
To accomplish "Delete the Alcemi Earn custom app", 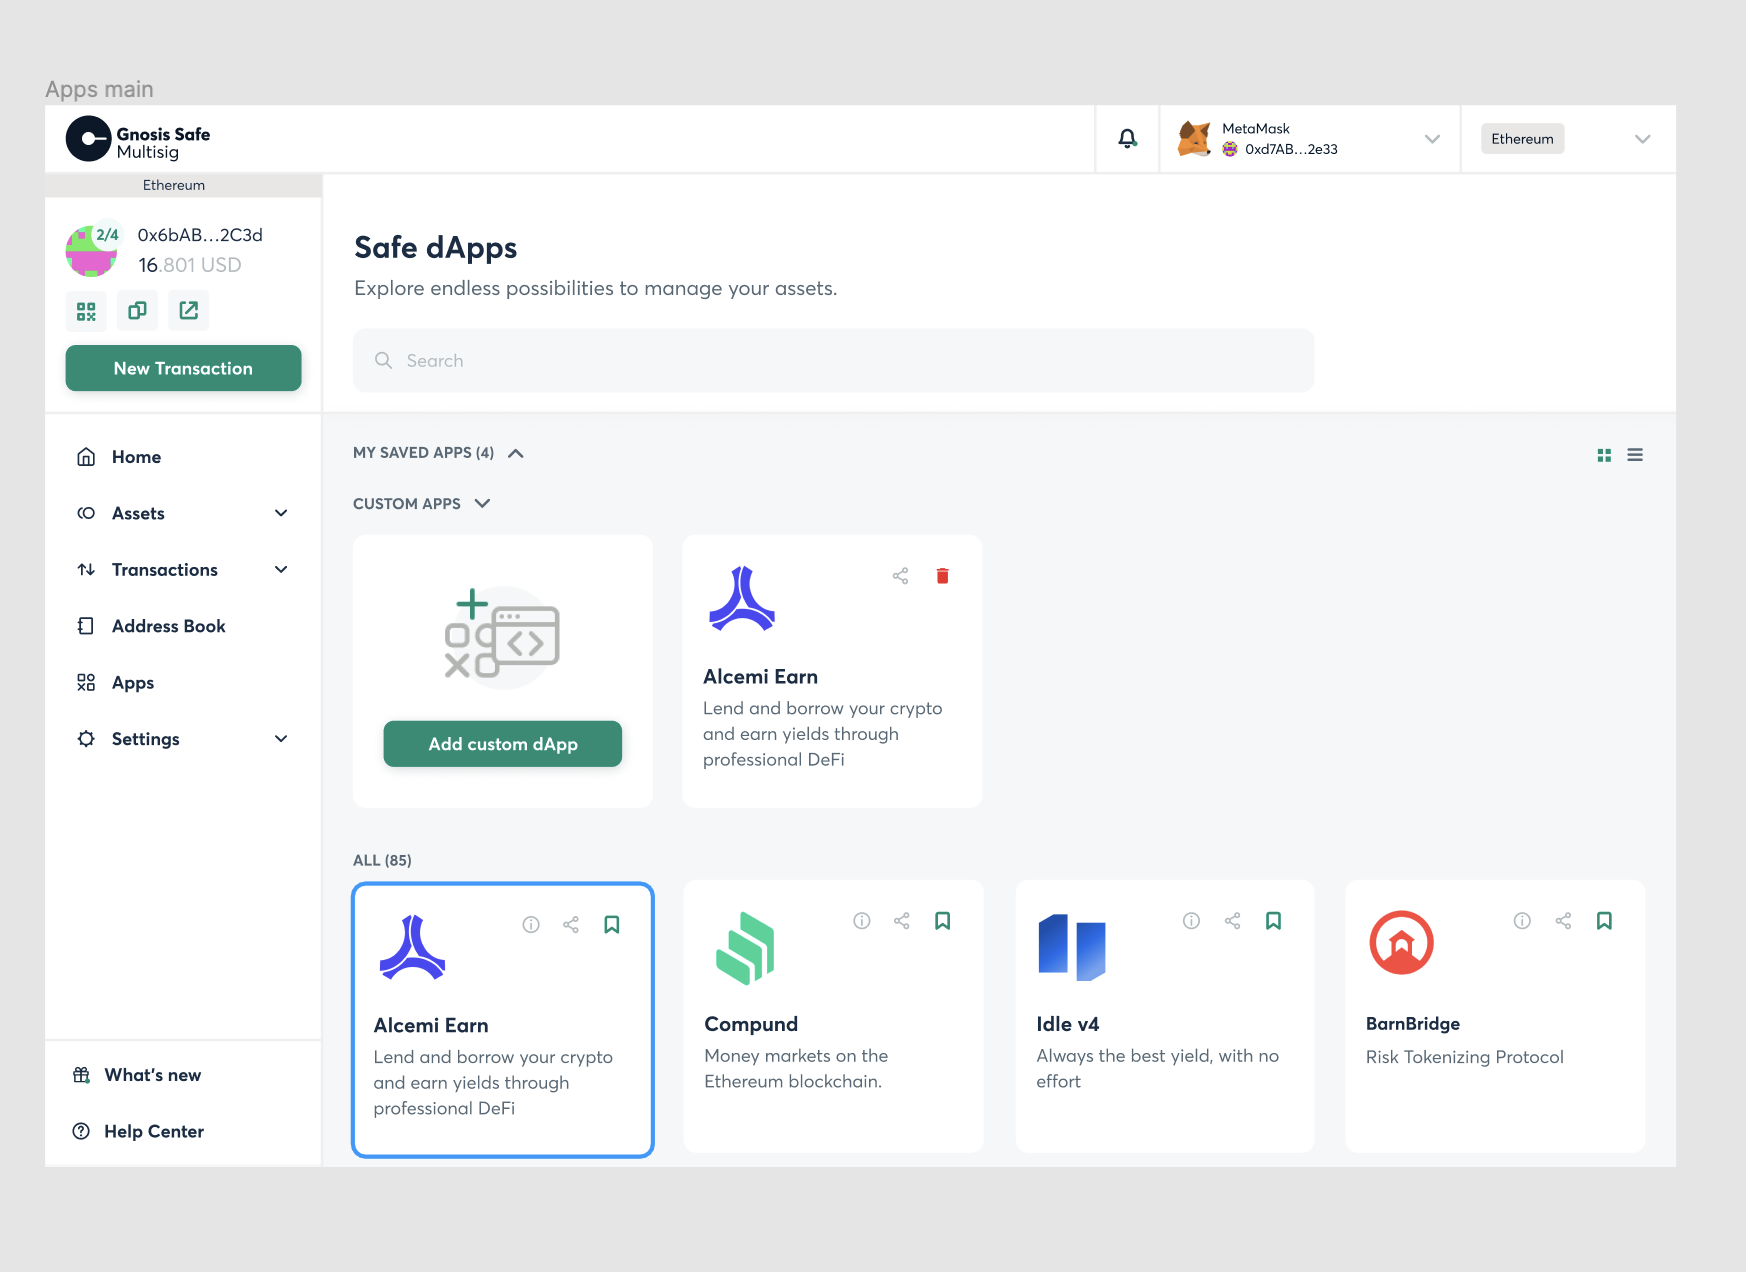I will click(x=941, y=575).
